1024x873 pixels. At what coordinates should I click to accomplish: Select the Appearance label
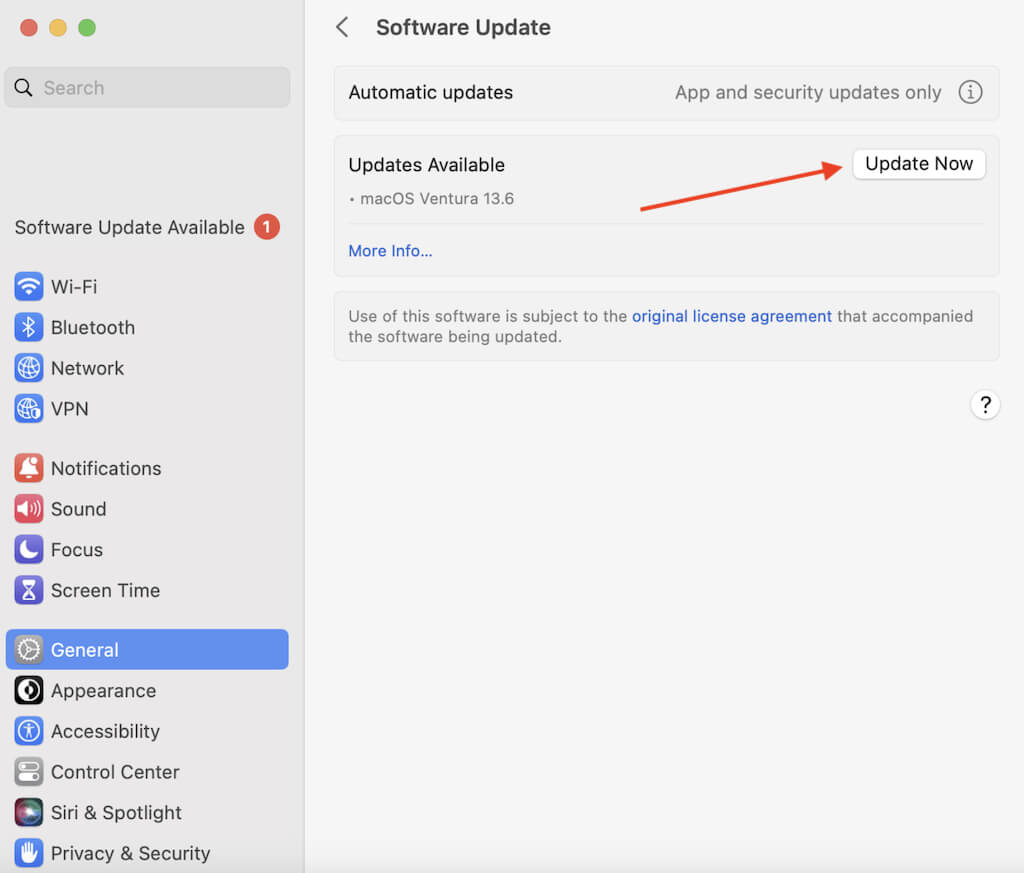pos(103,690)
